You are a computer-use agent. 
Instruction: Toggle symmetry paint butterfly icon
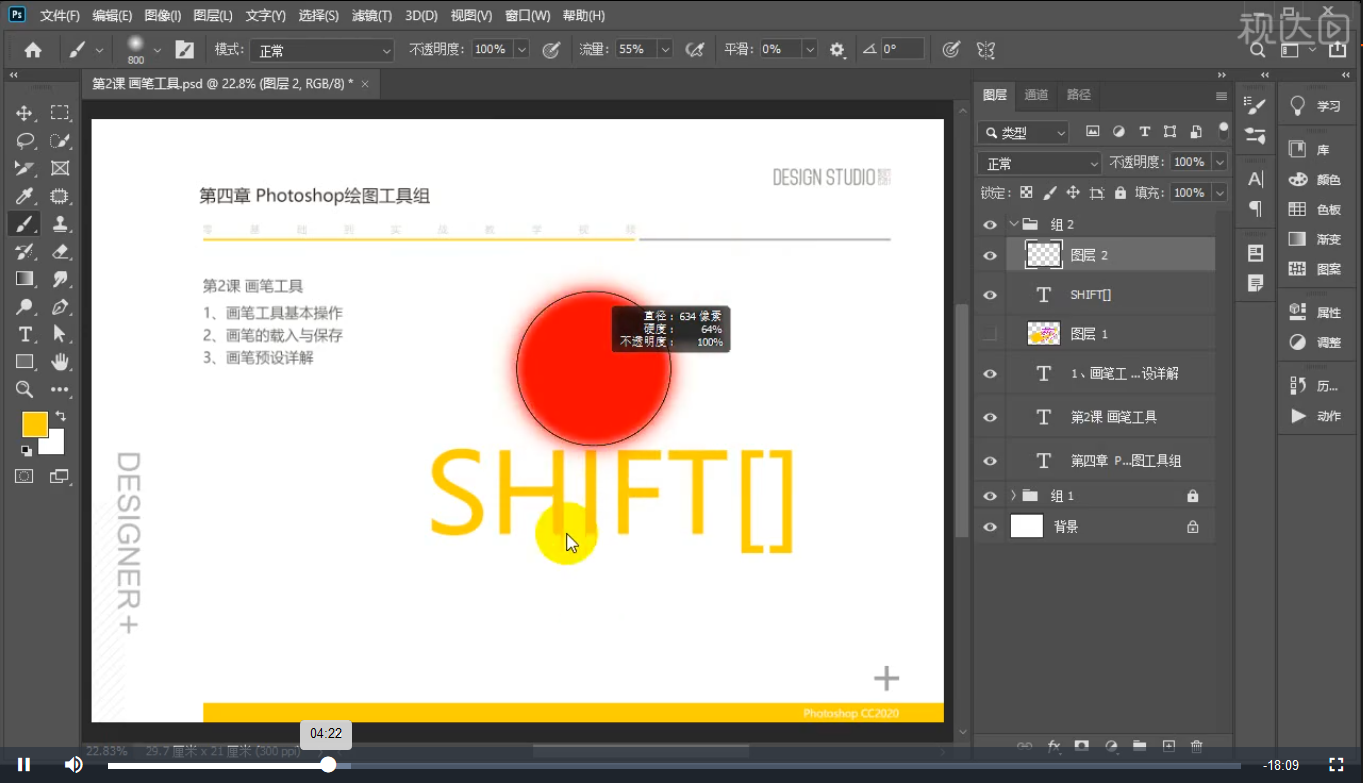click(985, 49)
